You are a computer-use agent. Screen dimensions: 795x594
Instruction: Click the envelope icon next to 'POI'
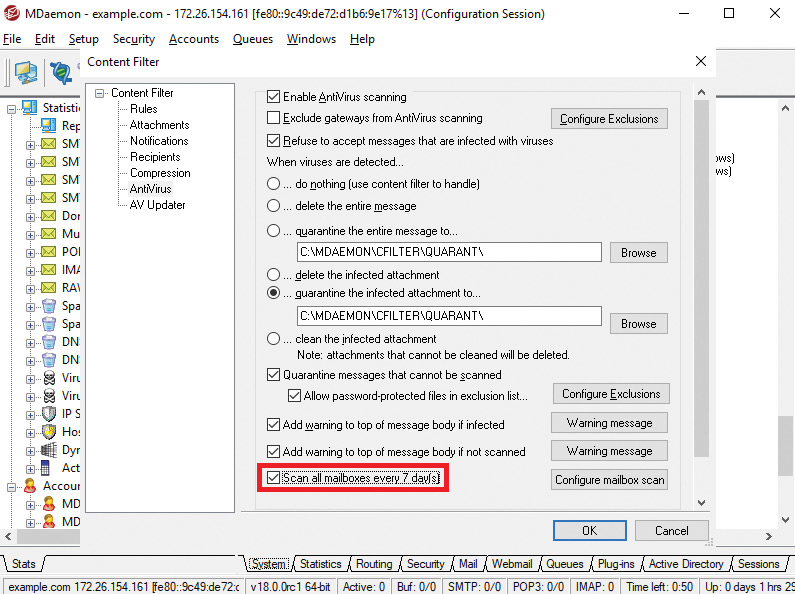[48, 252]
